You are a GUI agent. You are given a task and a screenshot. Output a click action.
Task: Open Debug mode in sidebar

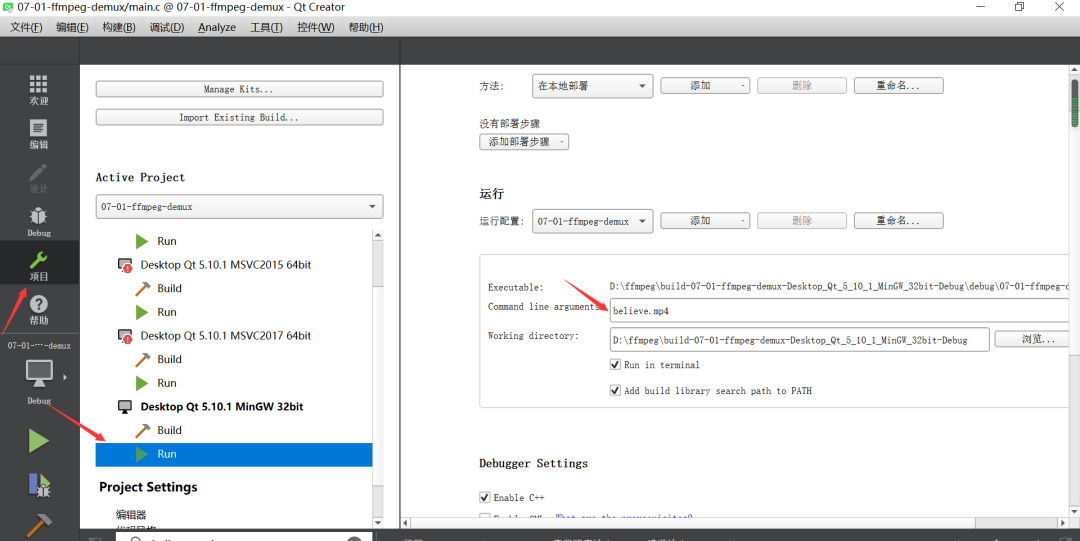coord(39,222)
